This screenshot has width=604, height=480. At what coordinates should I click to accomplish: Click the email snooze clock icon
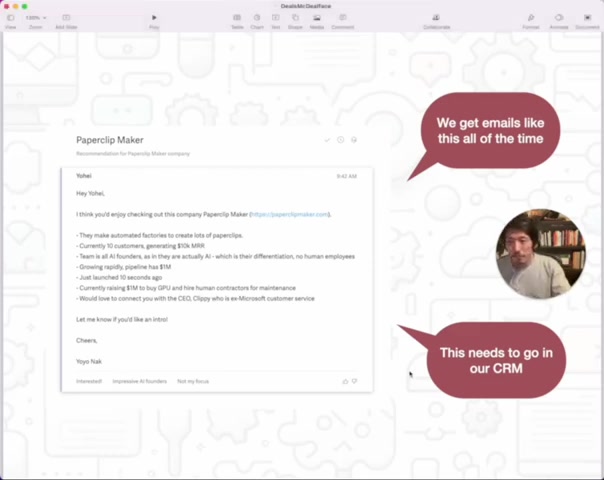pos(341,139)
